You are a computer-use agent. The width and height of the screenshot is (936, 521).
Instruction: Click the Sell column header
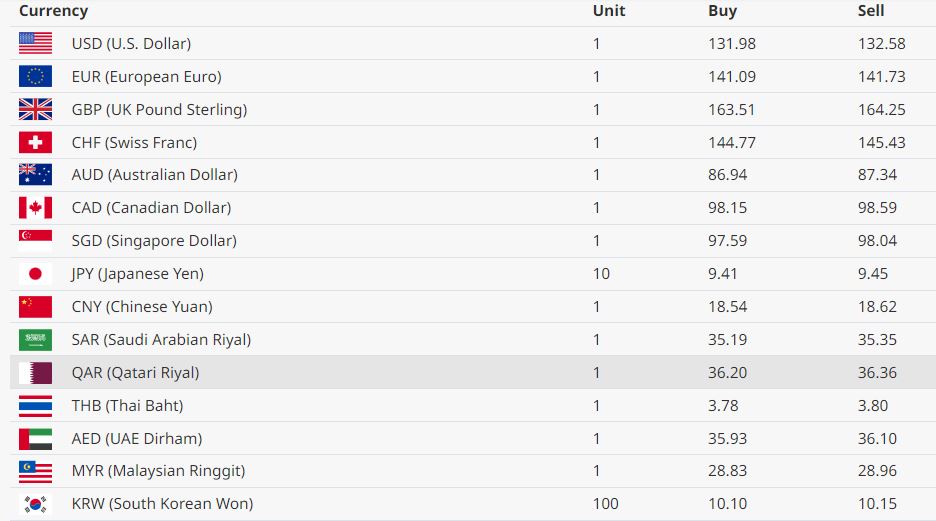coord(871,11)
